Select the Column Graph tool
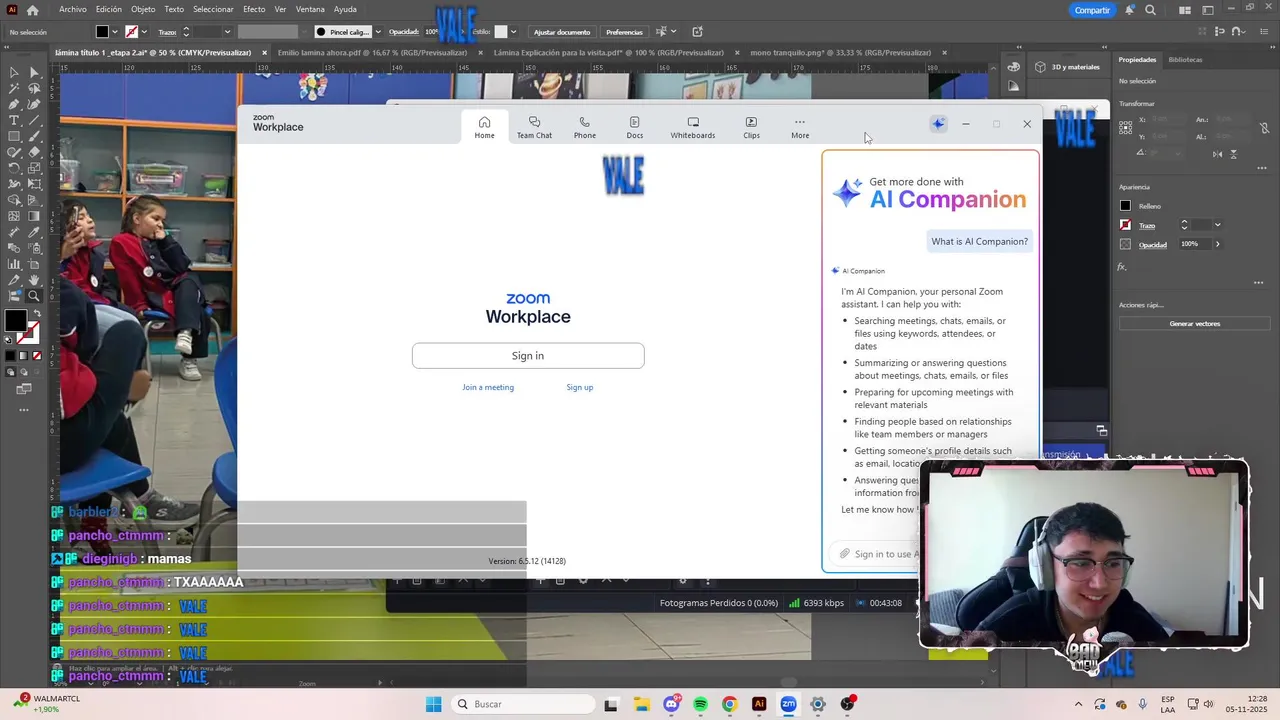 click(14, 264)
